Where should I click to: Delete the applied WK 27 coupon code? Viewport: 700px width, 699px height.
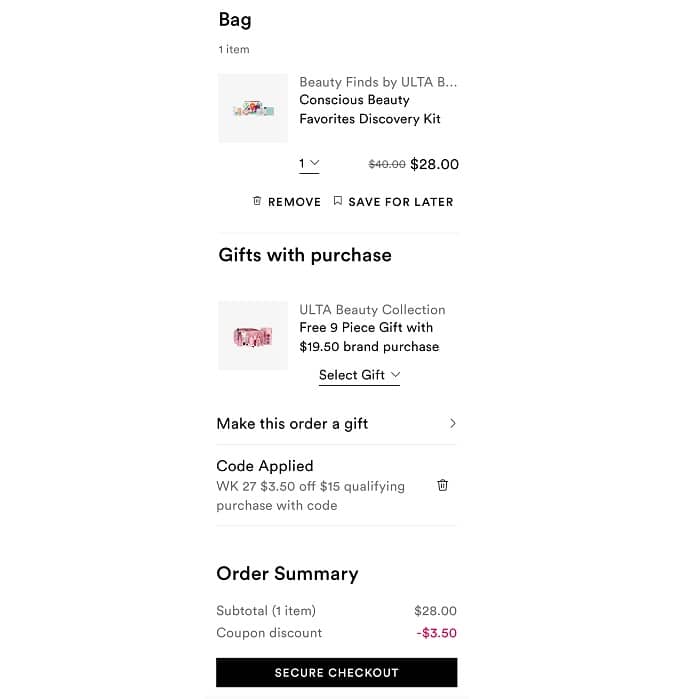point(443,485)
